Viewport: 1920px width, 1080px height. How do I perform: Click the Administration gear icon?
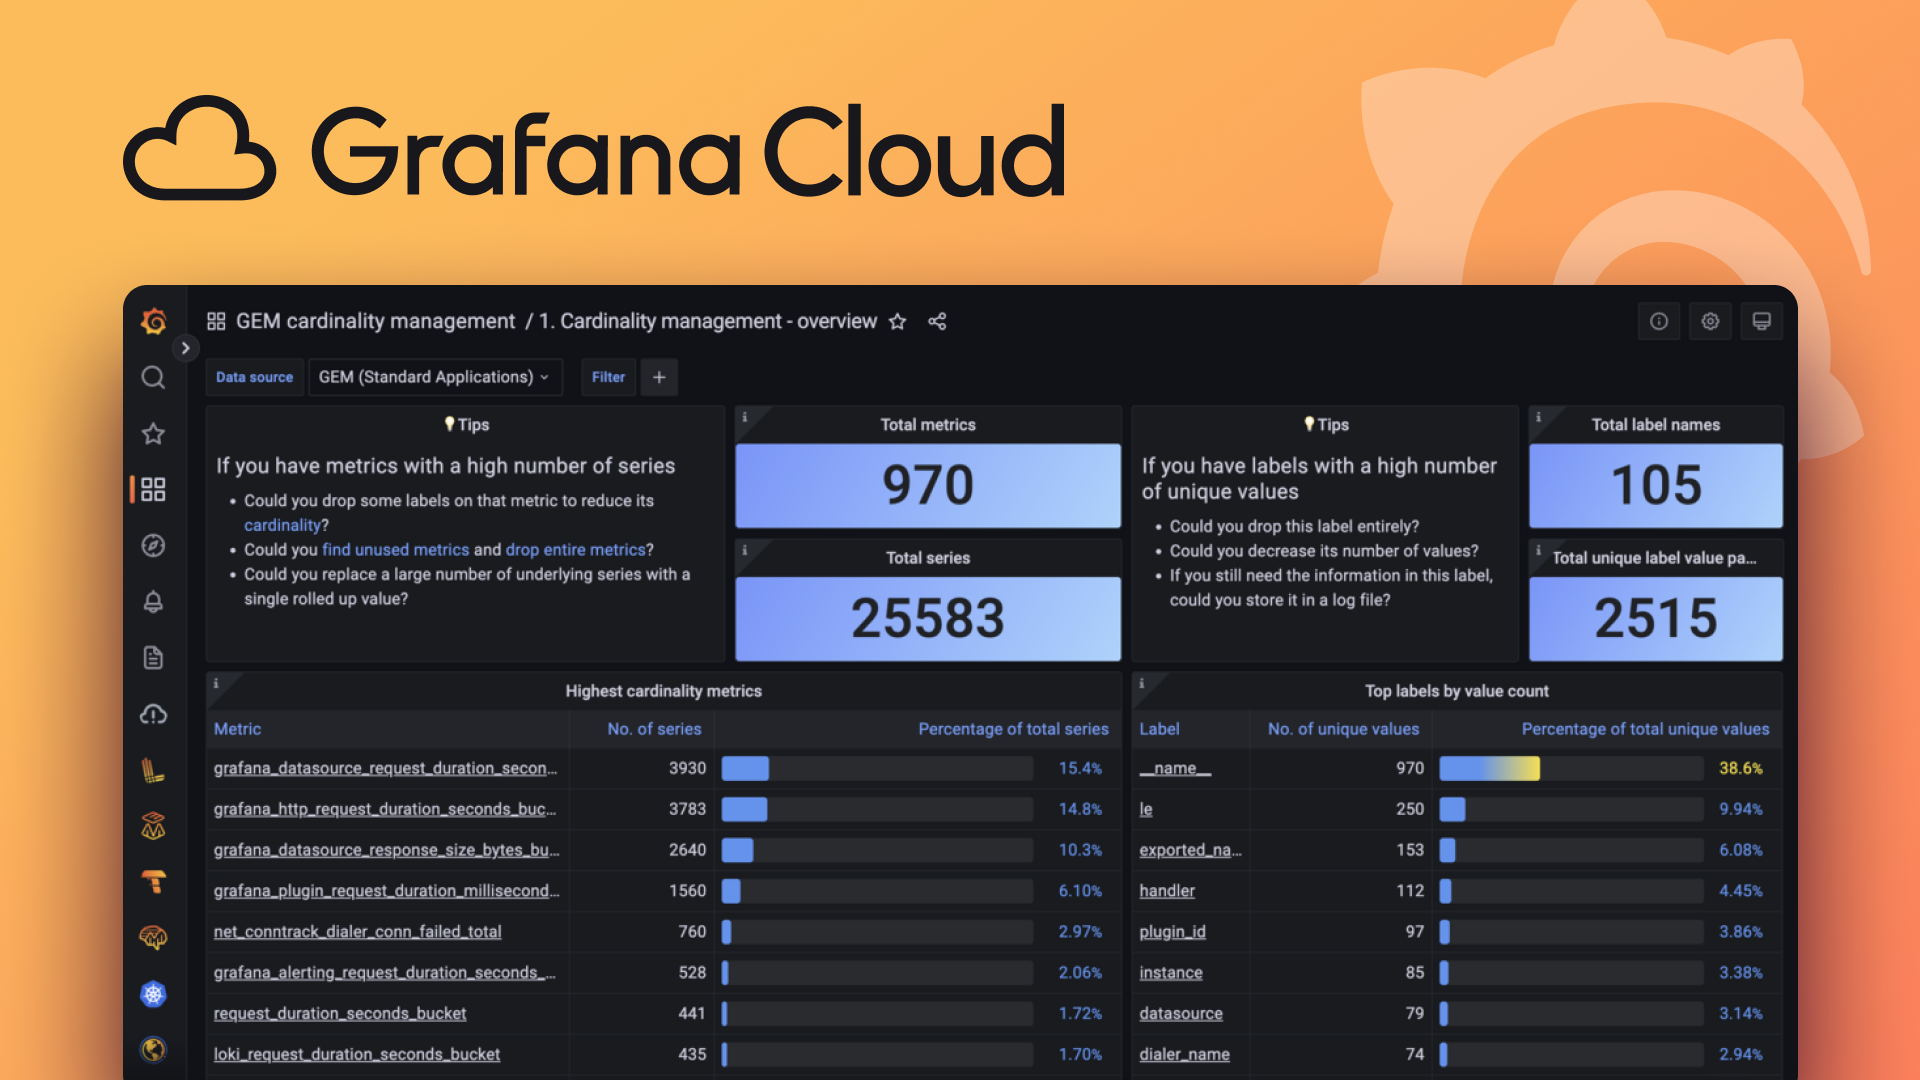pos(1709,320)
